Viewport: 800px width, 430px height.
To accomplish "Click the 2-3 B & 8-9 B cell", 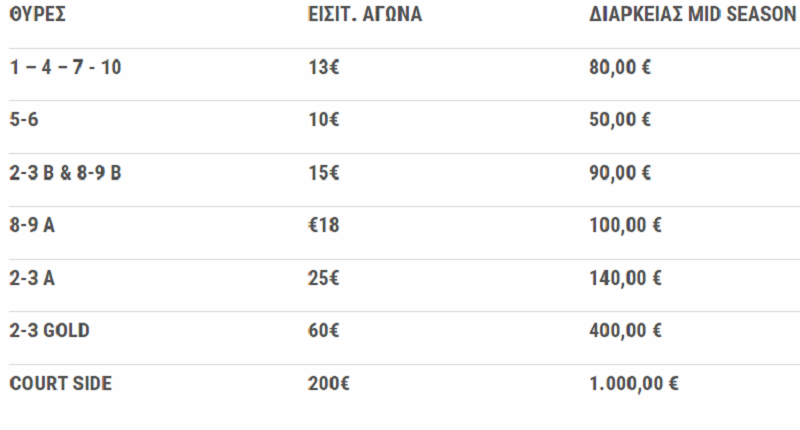I will [x=65, y=173].
